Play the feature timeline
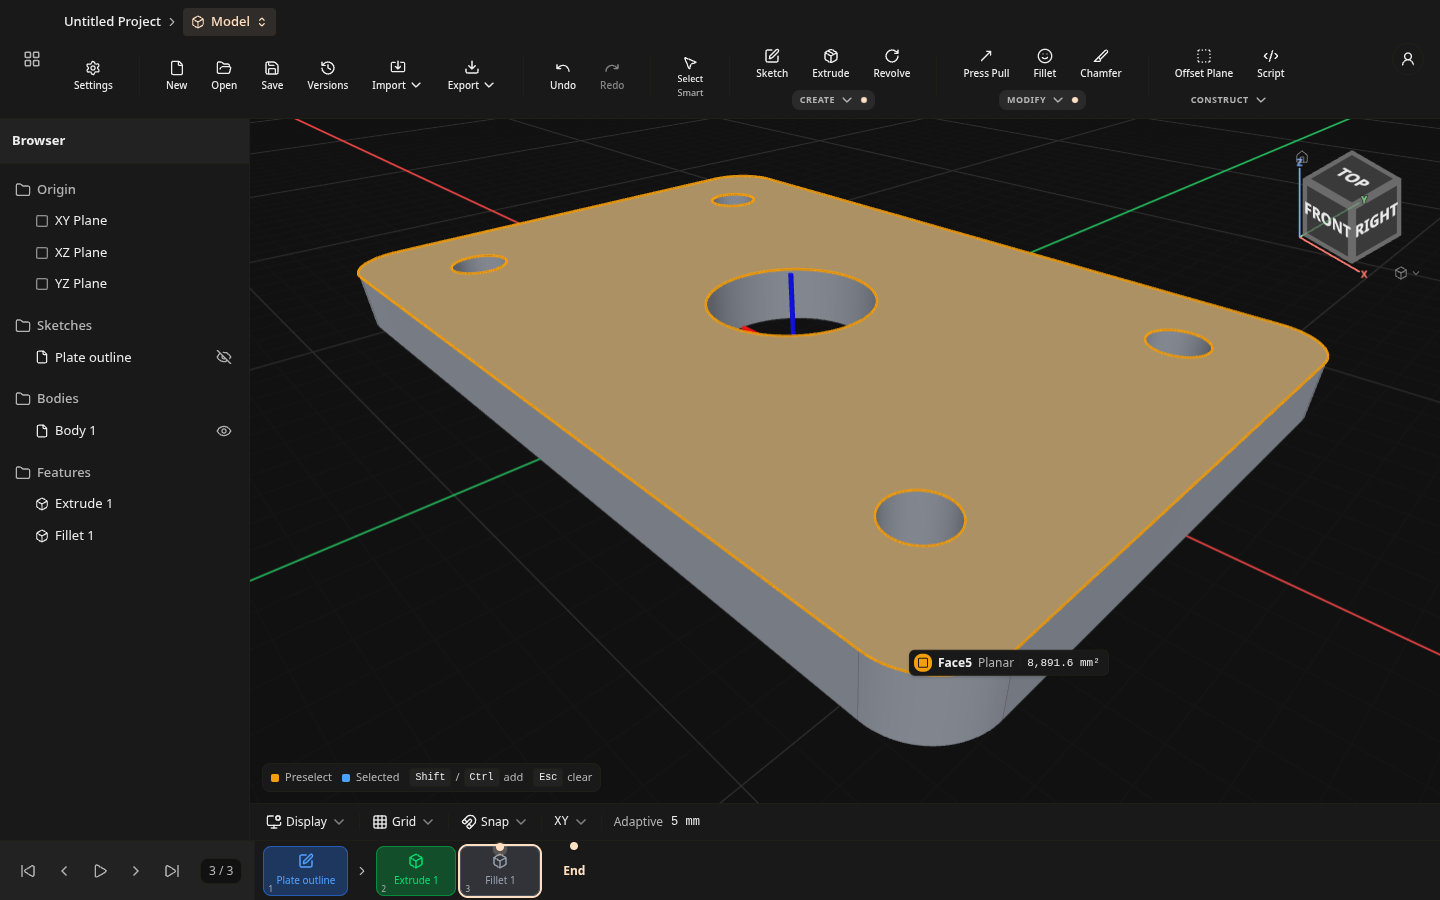Screen dimensions: 1440x900 click(x=100, y=871)
